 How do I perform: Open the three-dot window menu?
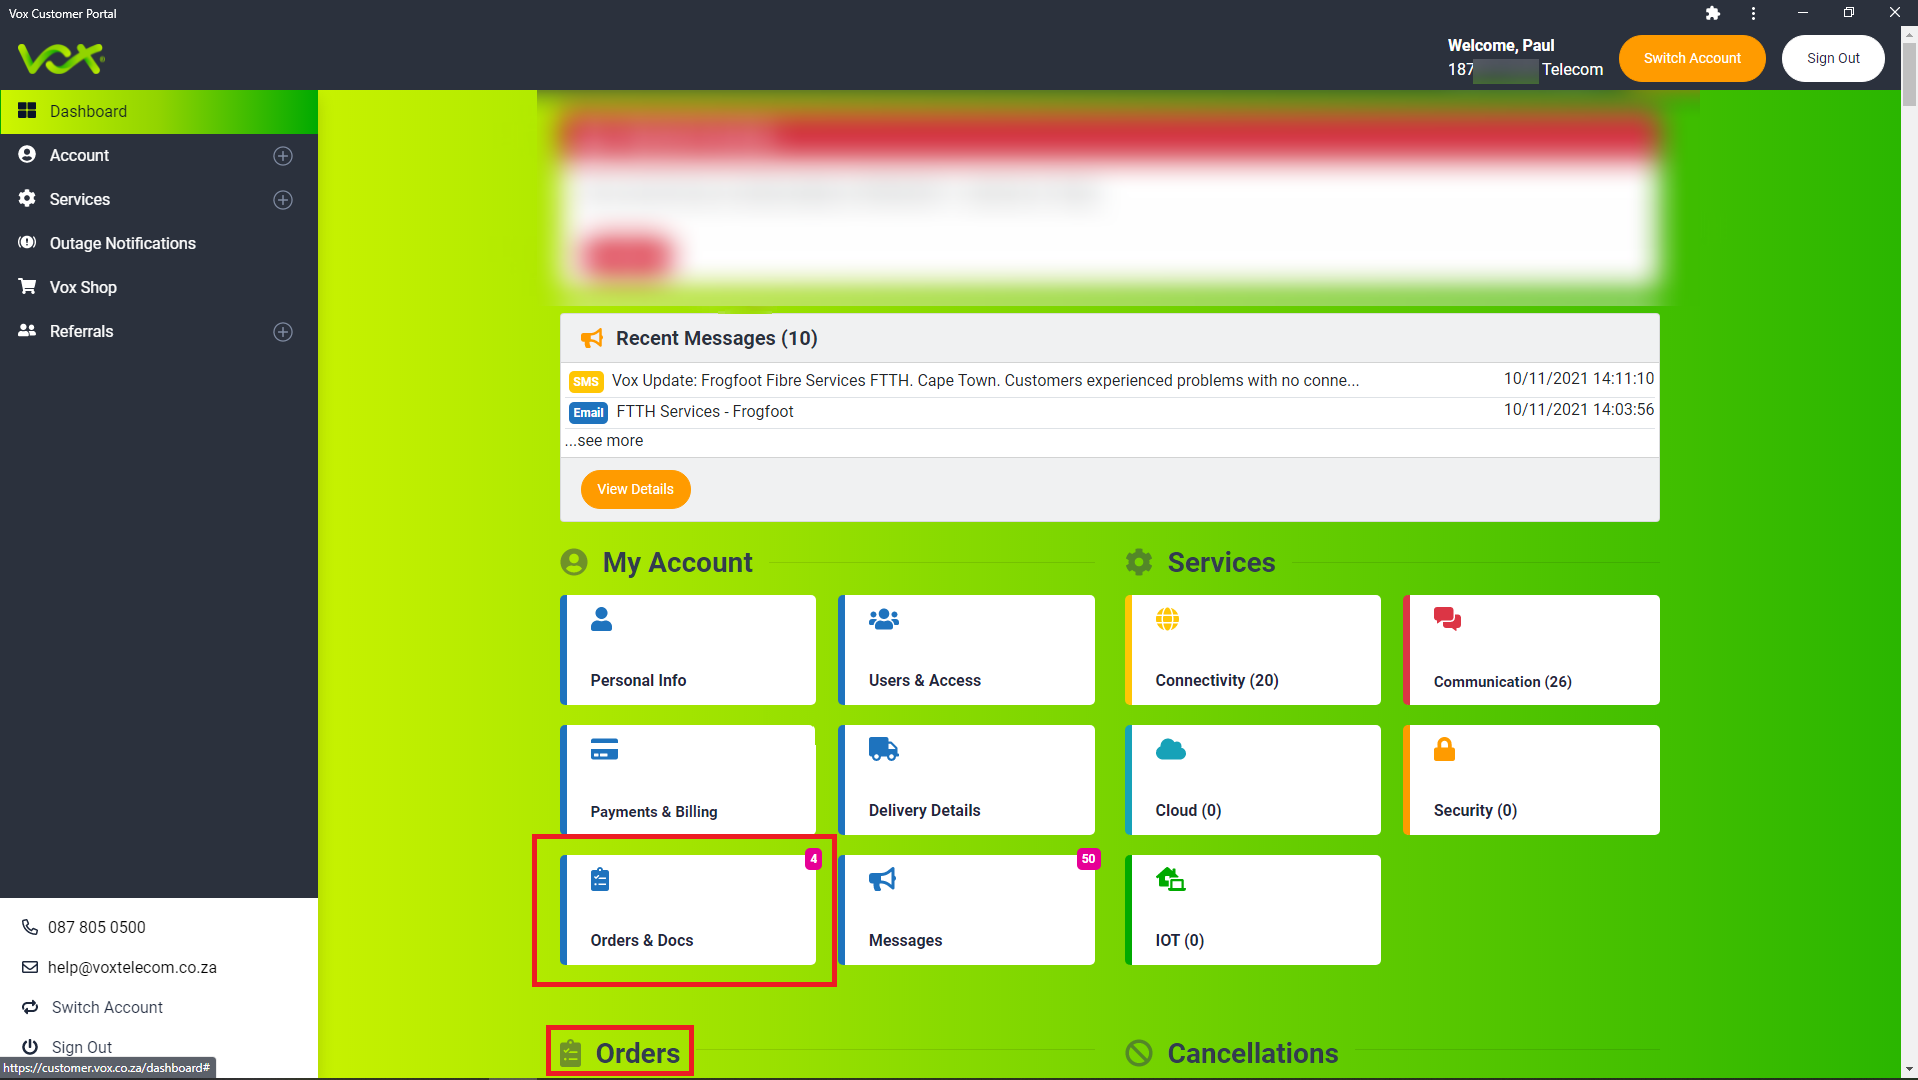click(x=1753, y=13)
